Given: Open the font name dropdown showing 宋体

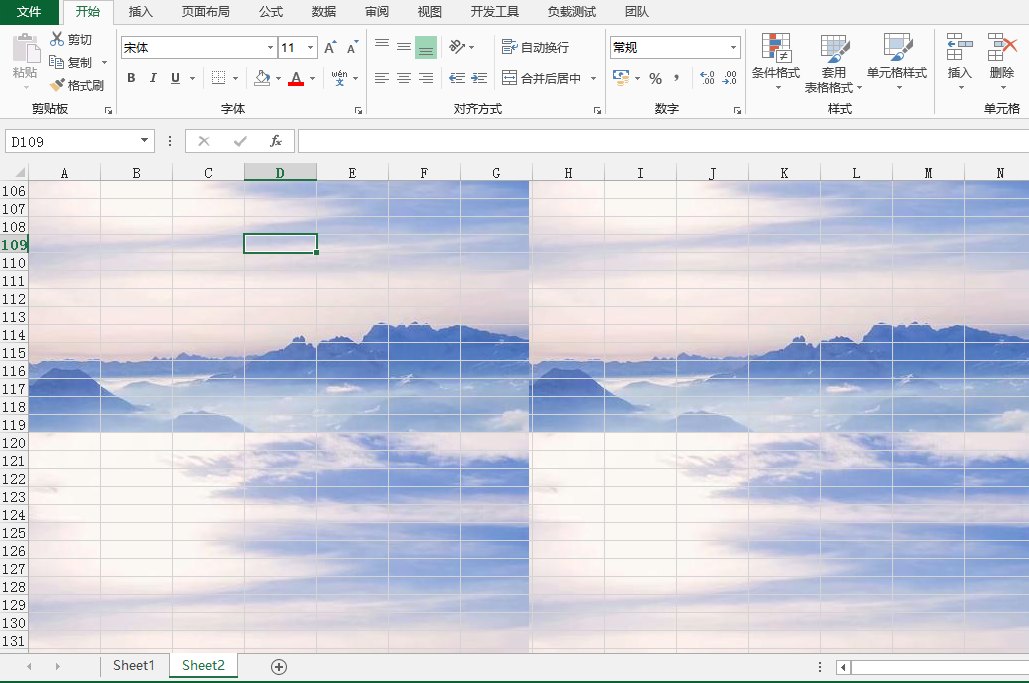Looking at the screenshot, I should [269, 47].
